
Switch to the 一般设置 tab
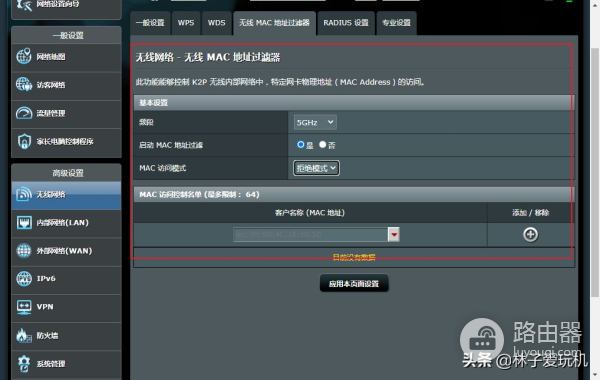pyautogui.click(x=150, y=23)
